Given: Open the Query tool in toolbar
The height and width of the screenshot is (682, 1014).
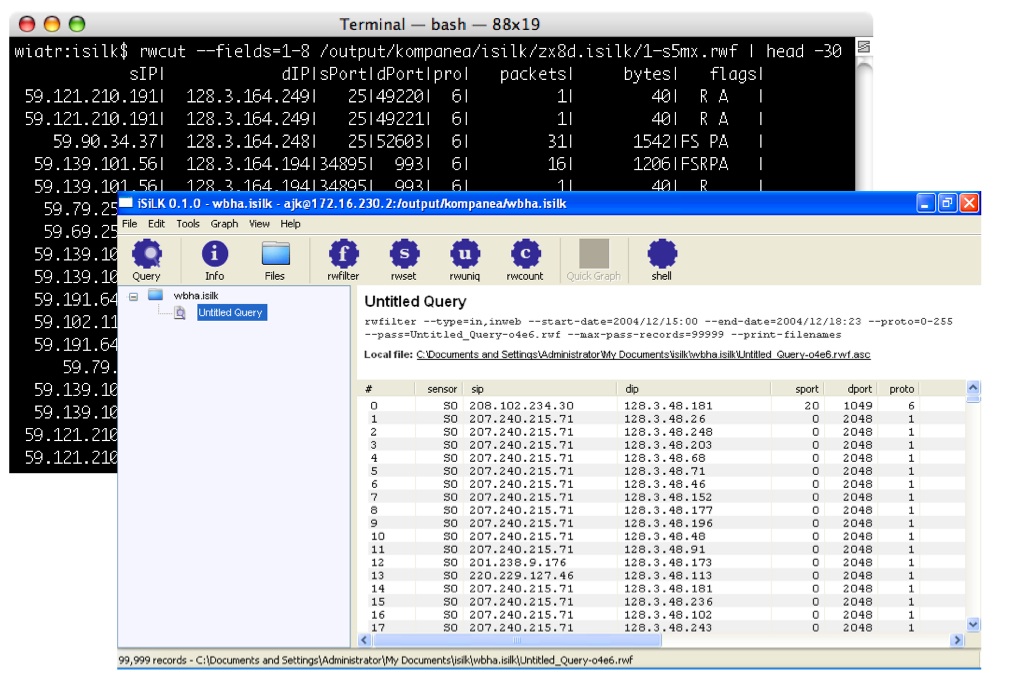Looking at the screenshot, I should point(146,256).
